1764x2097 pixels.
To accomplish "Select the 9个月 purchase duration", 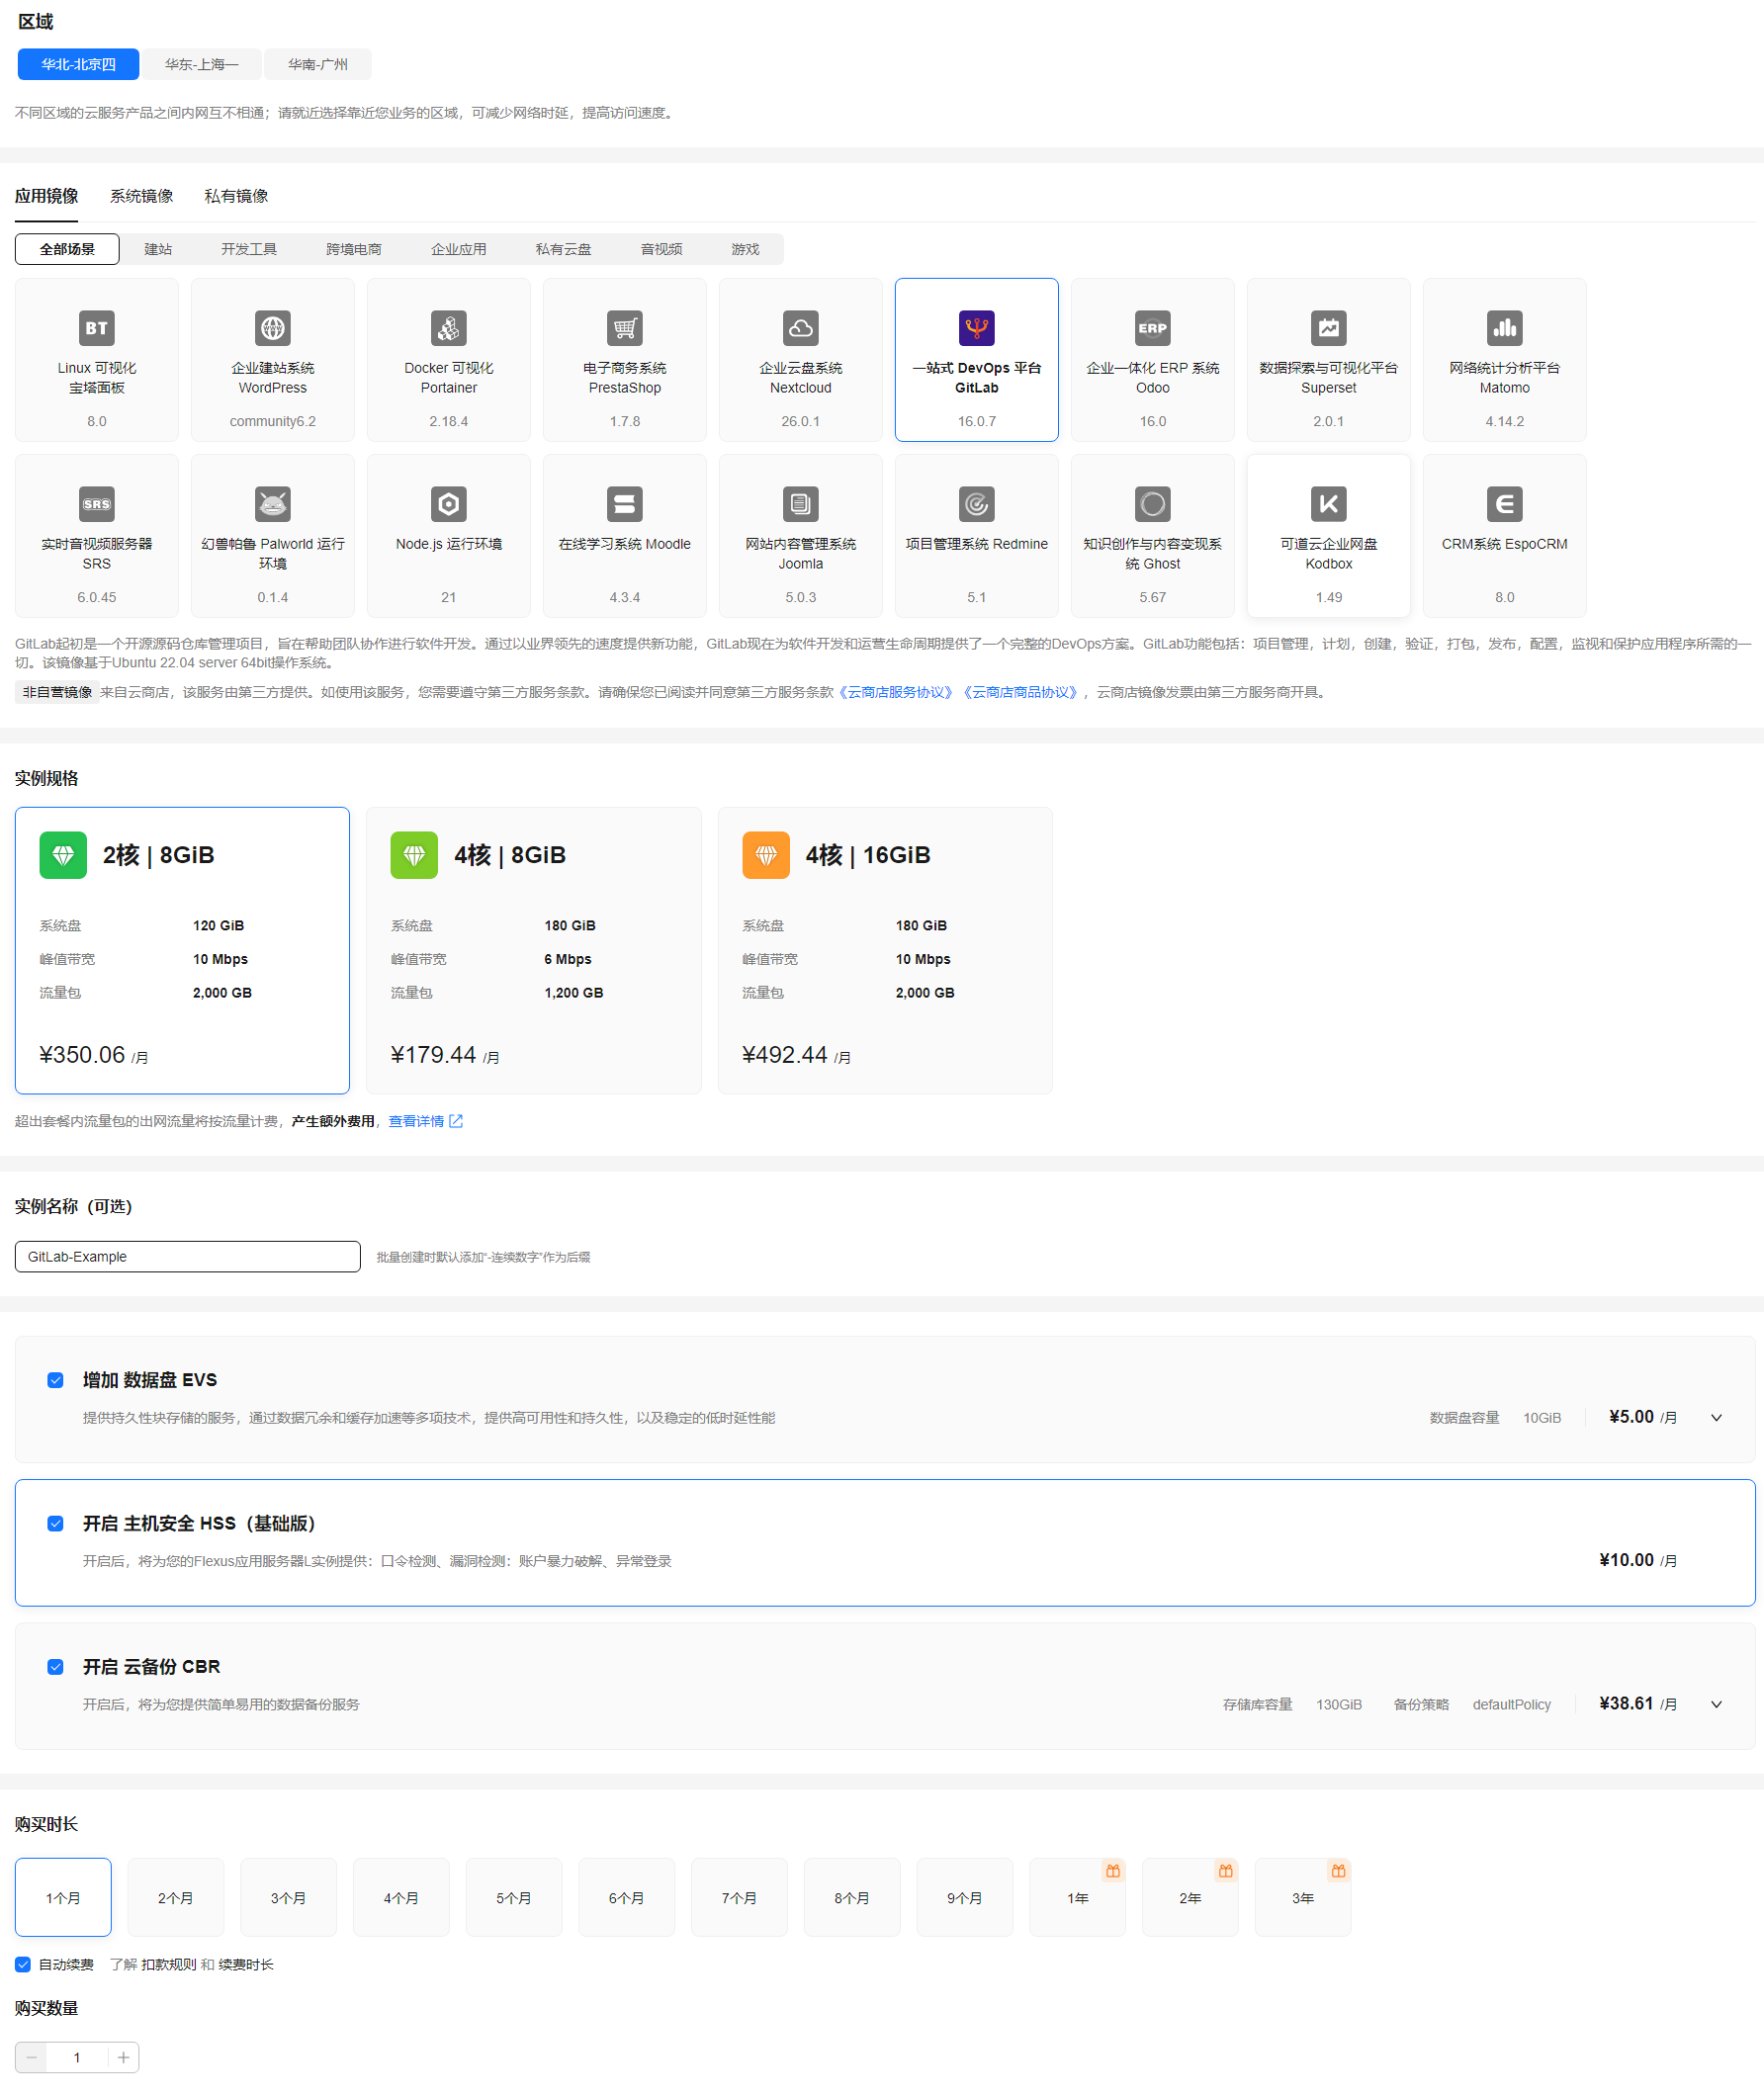I will tap(965, 1897).
